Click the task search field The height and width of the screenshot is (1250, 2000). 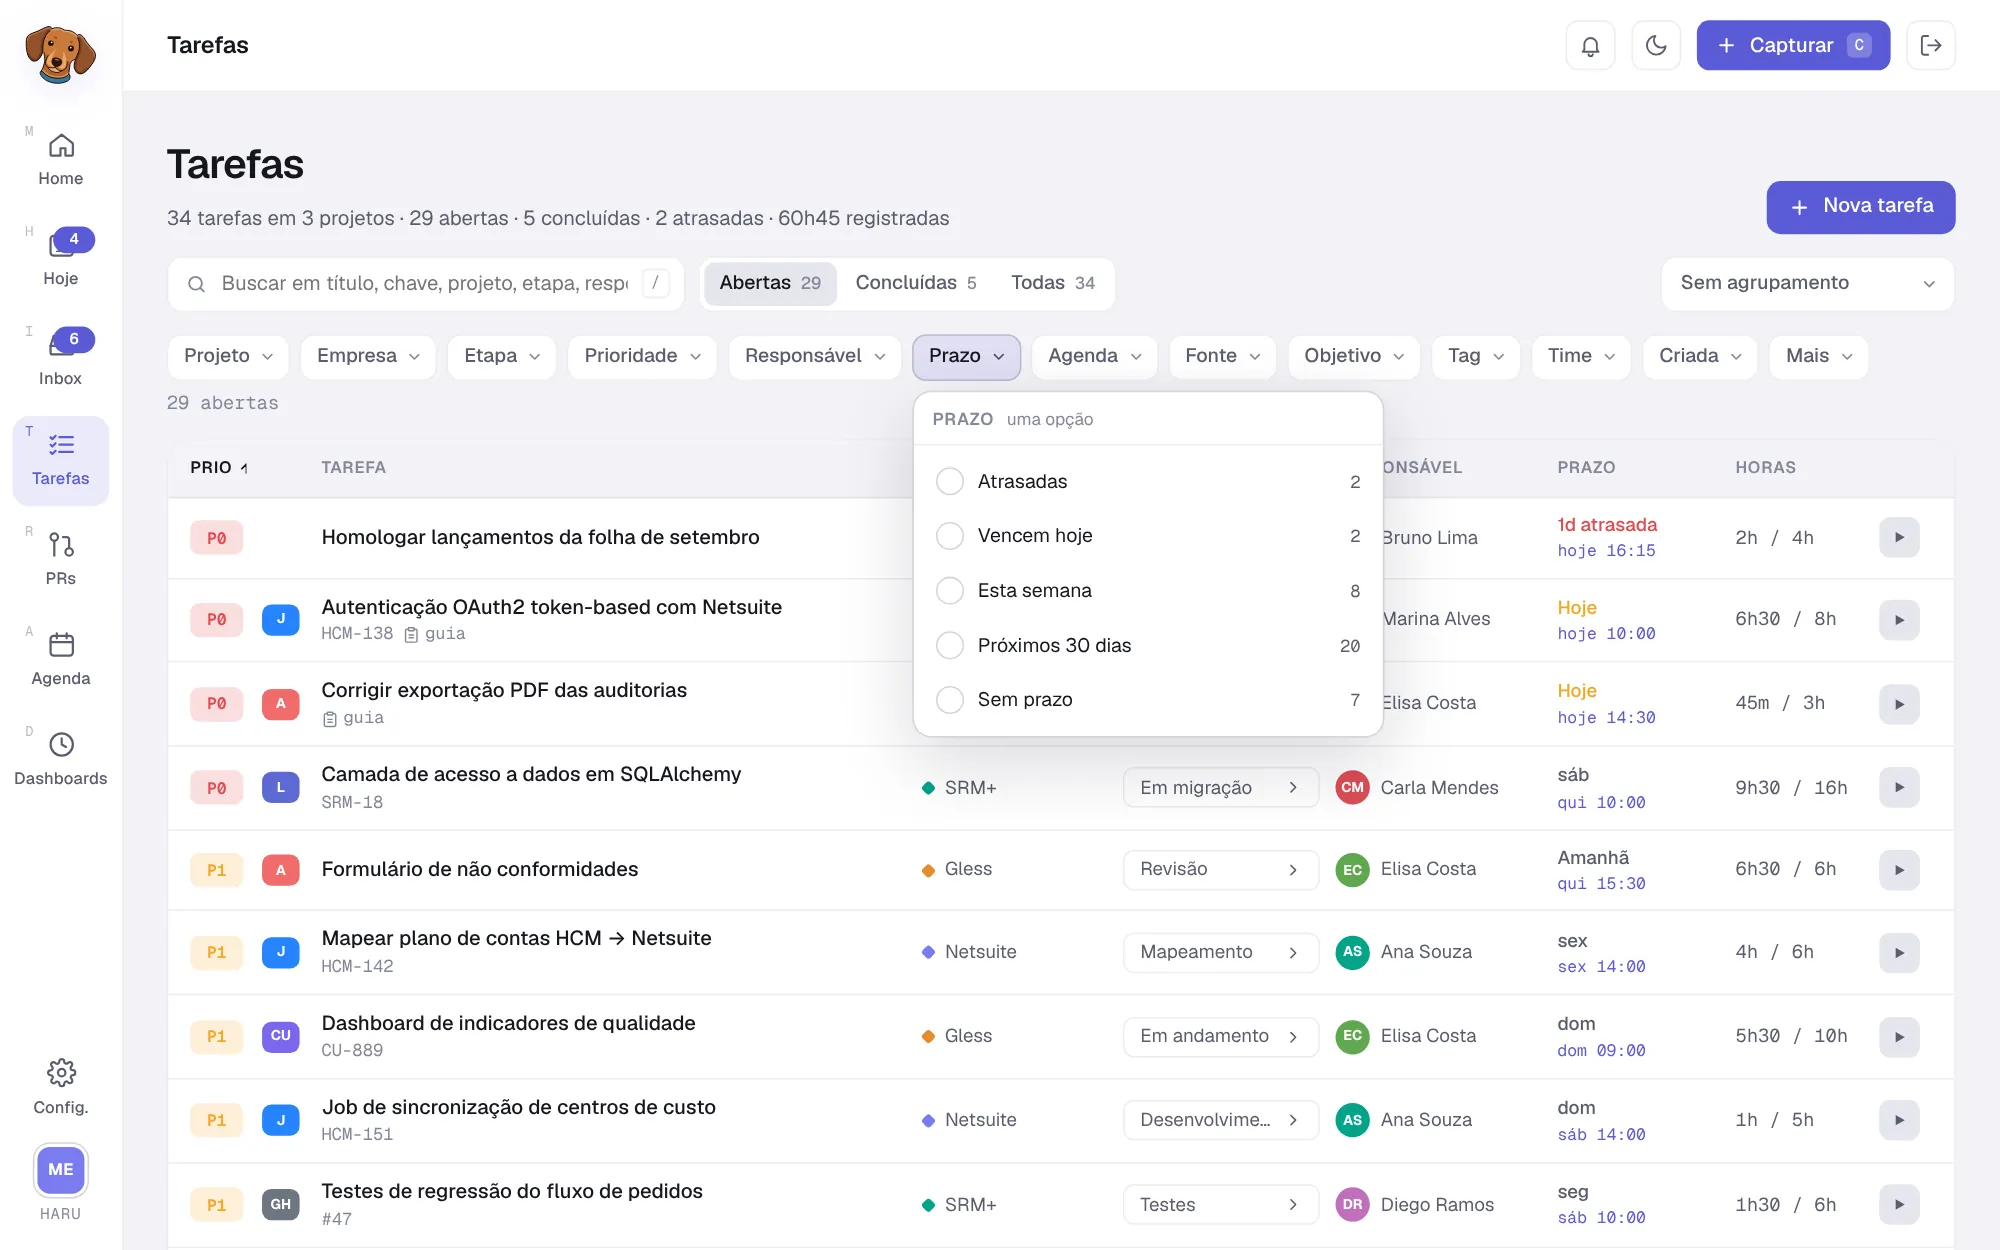425,283
